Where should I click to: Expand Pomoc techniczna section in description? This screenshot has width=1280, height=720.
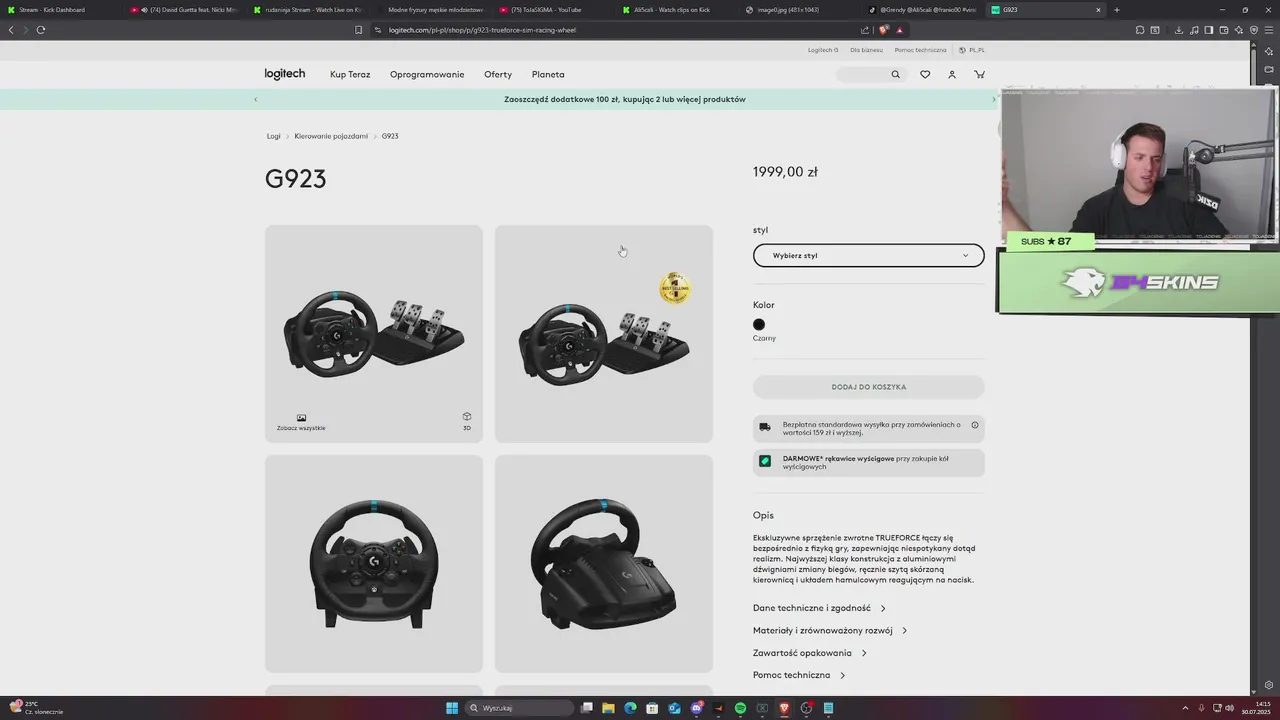[799, 675]
